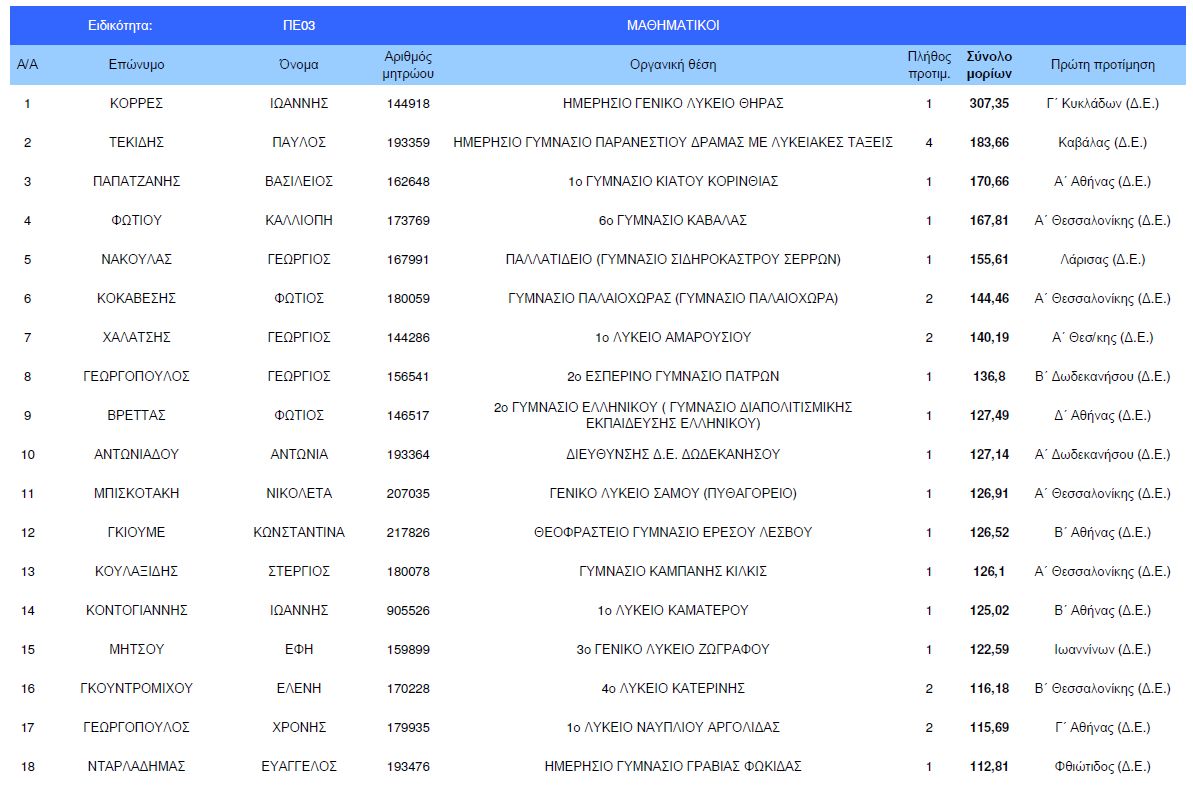This screenshot has height=789, width=1193.
Task: Click score value 136,8
Action: tap(989, 377)
